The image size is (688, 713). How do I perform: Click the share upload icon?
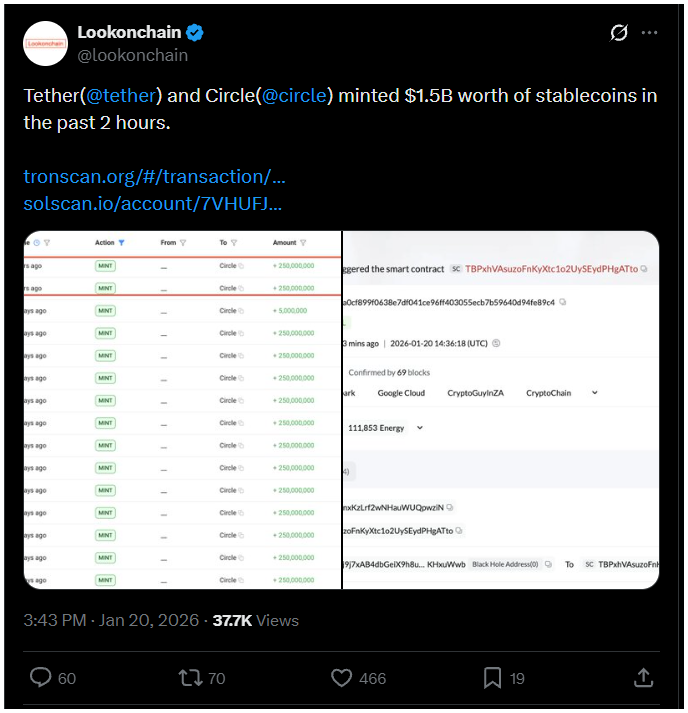[x=645, y=678]
